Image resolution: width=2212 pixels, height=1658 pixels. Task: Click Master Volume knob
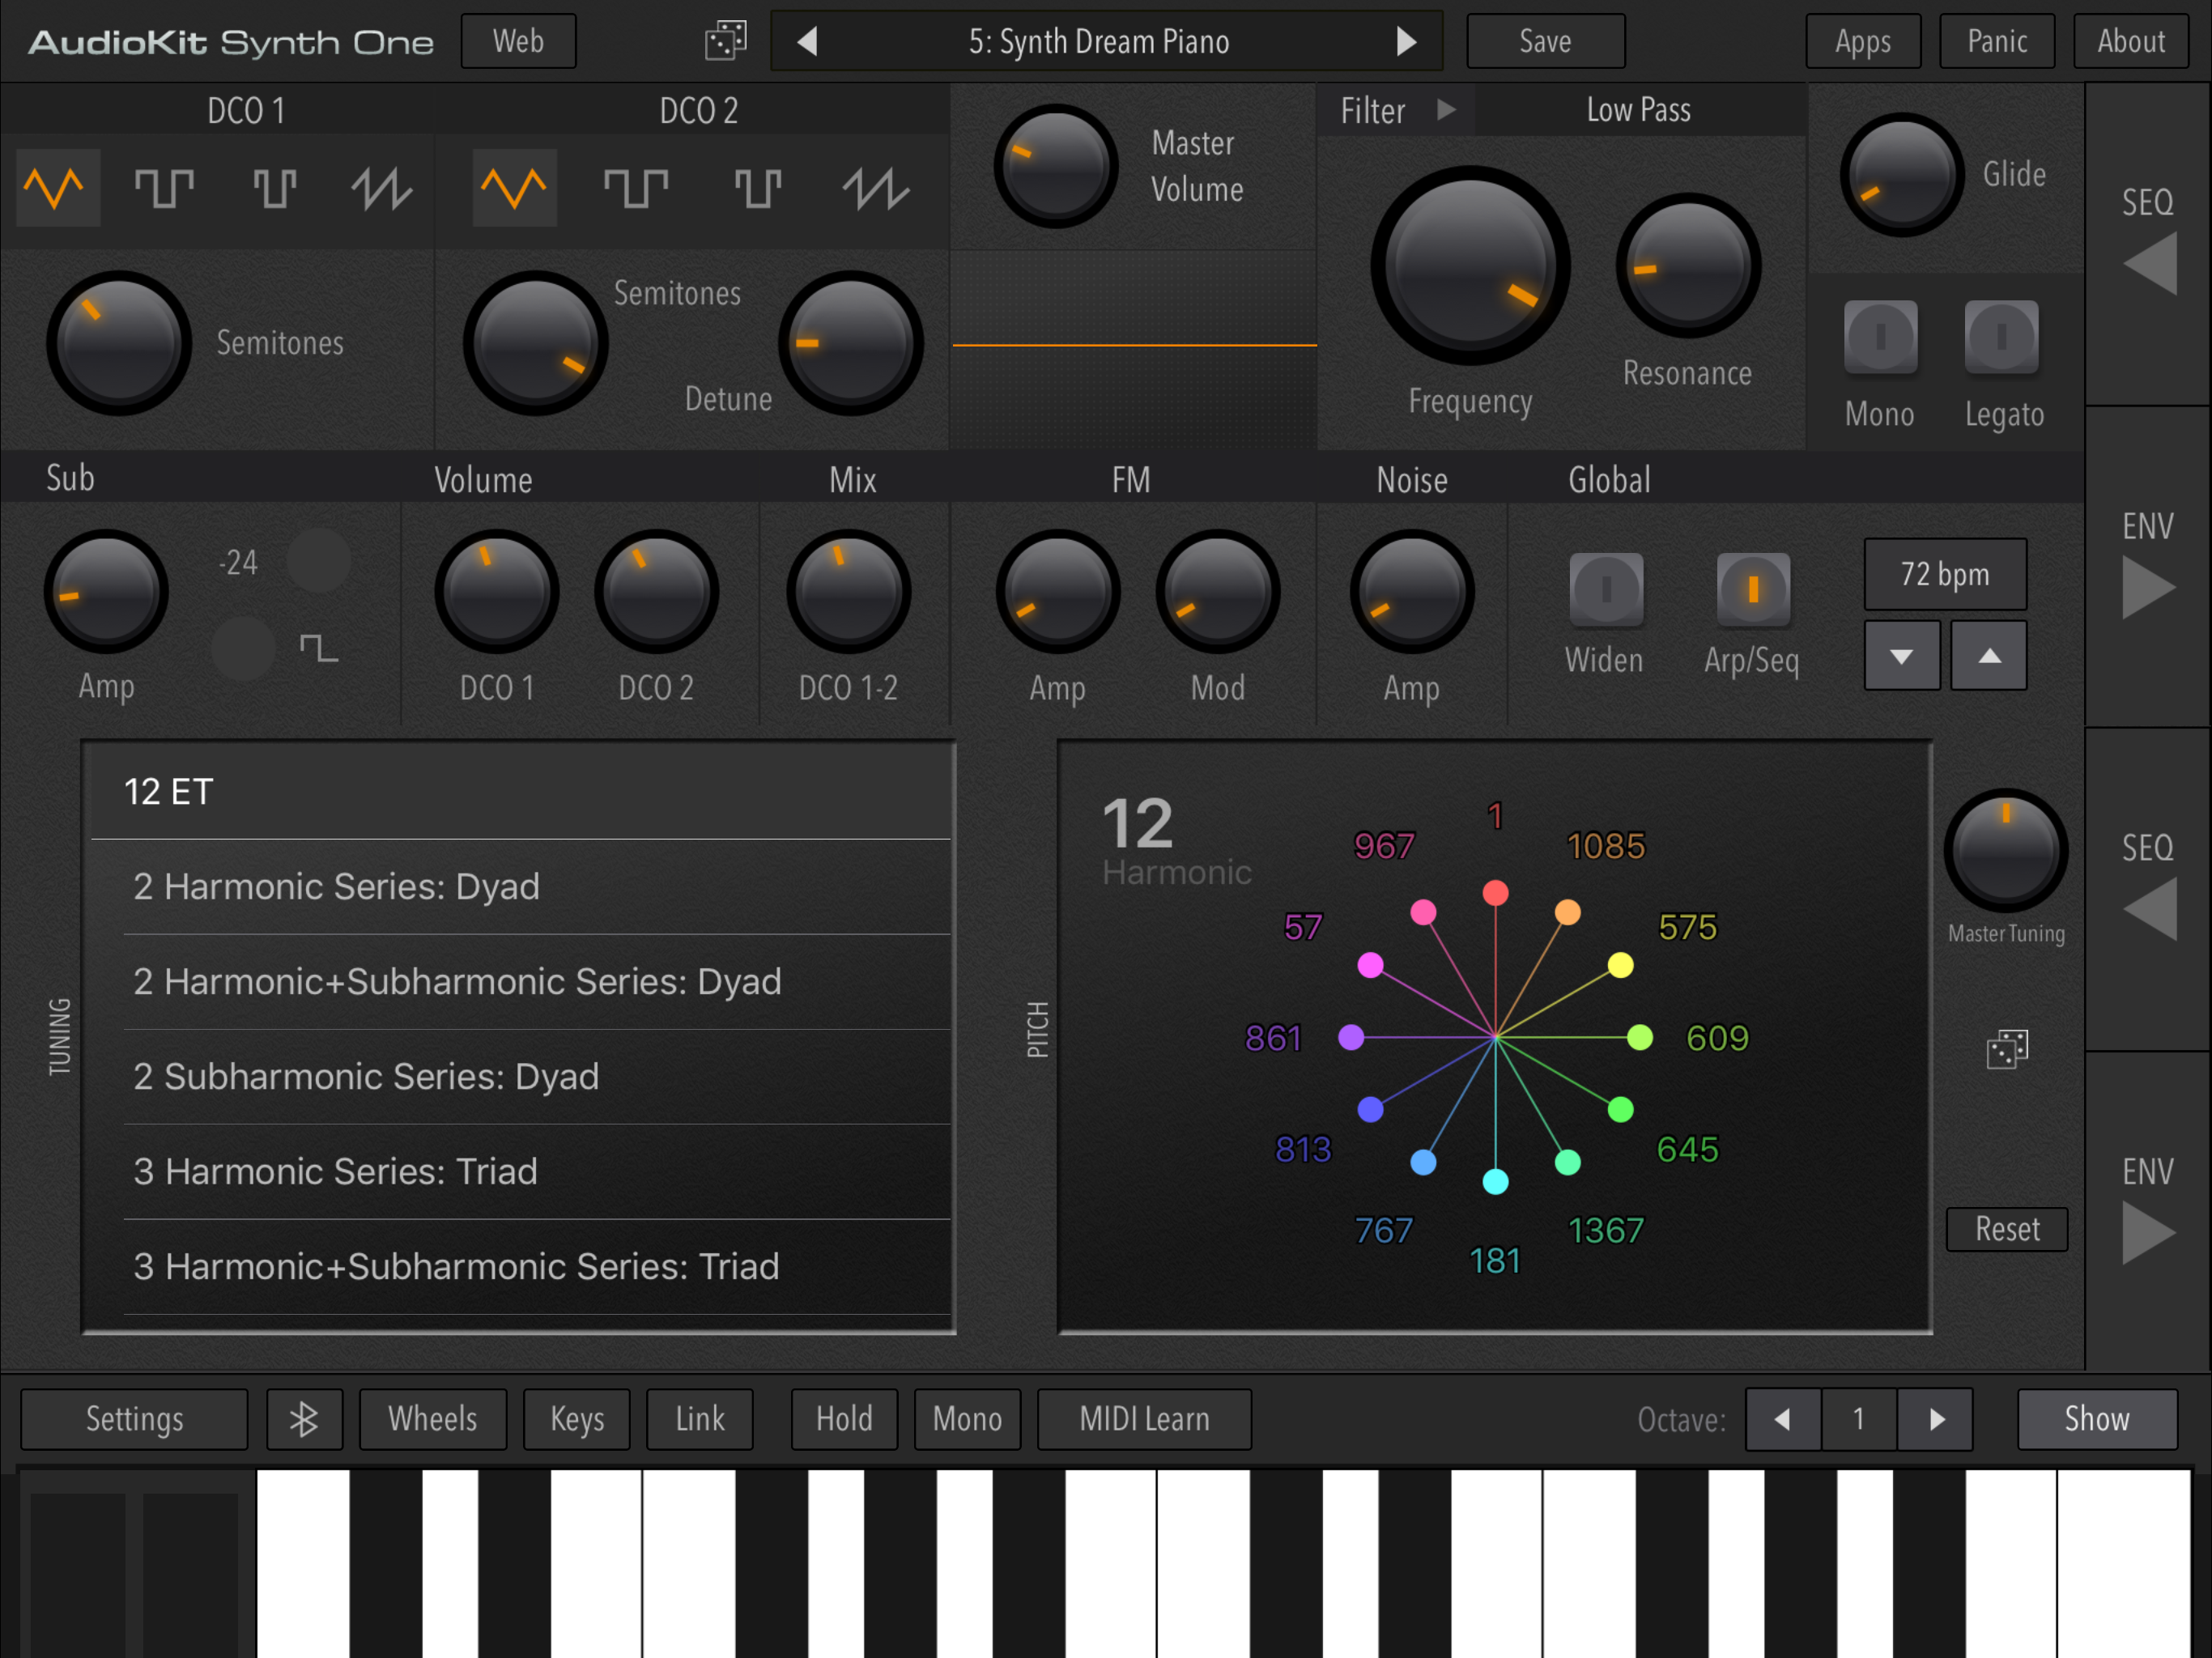1056,166
